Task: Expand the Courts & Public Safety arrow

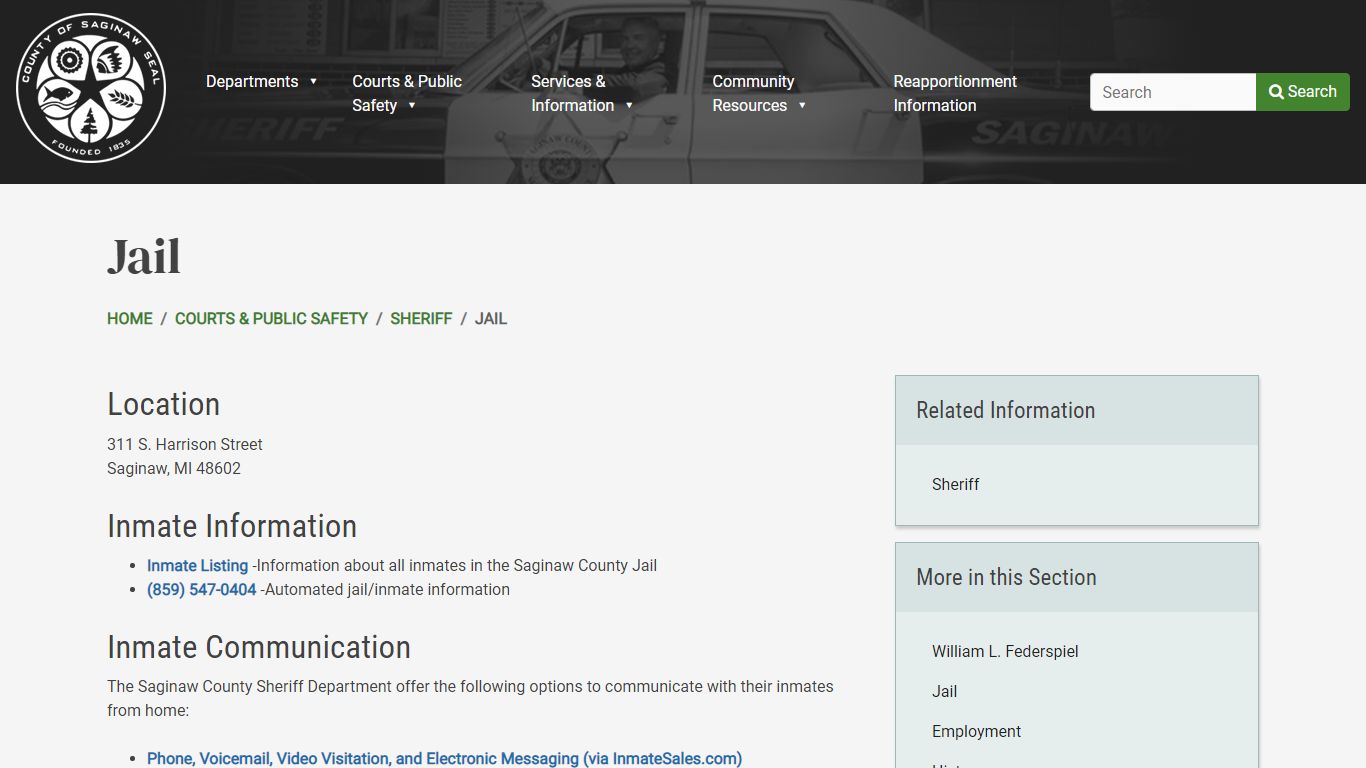Action: coord(411,105)
